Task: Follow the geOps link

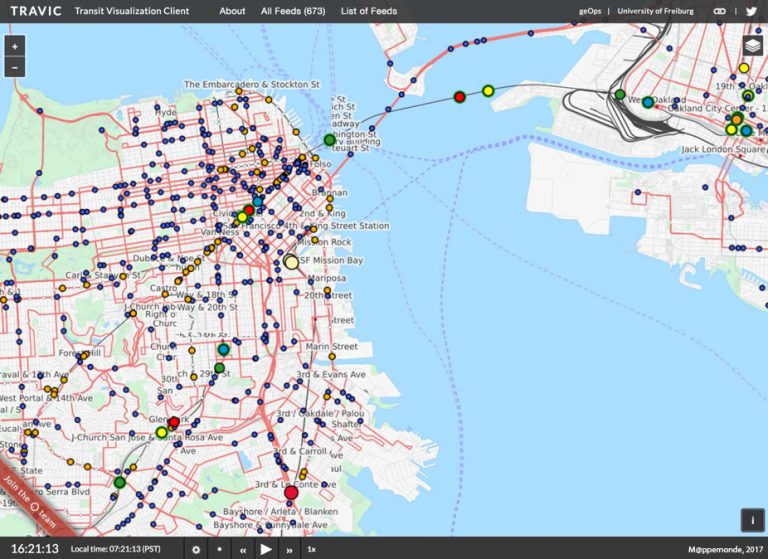Action: coord(592,11)
